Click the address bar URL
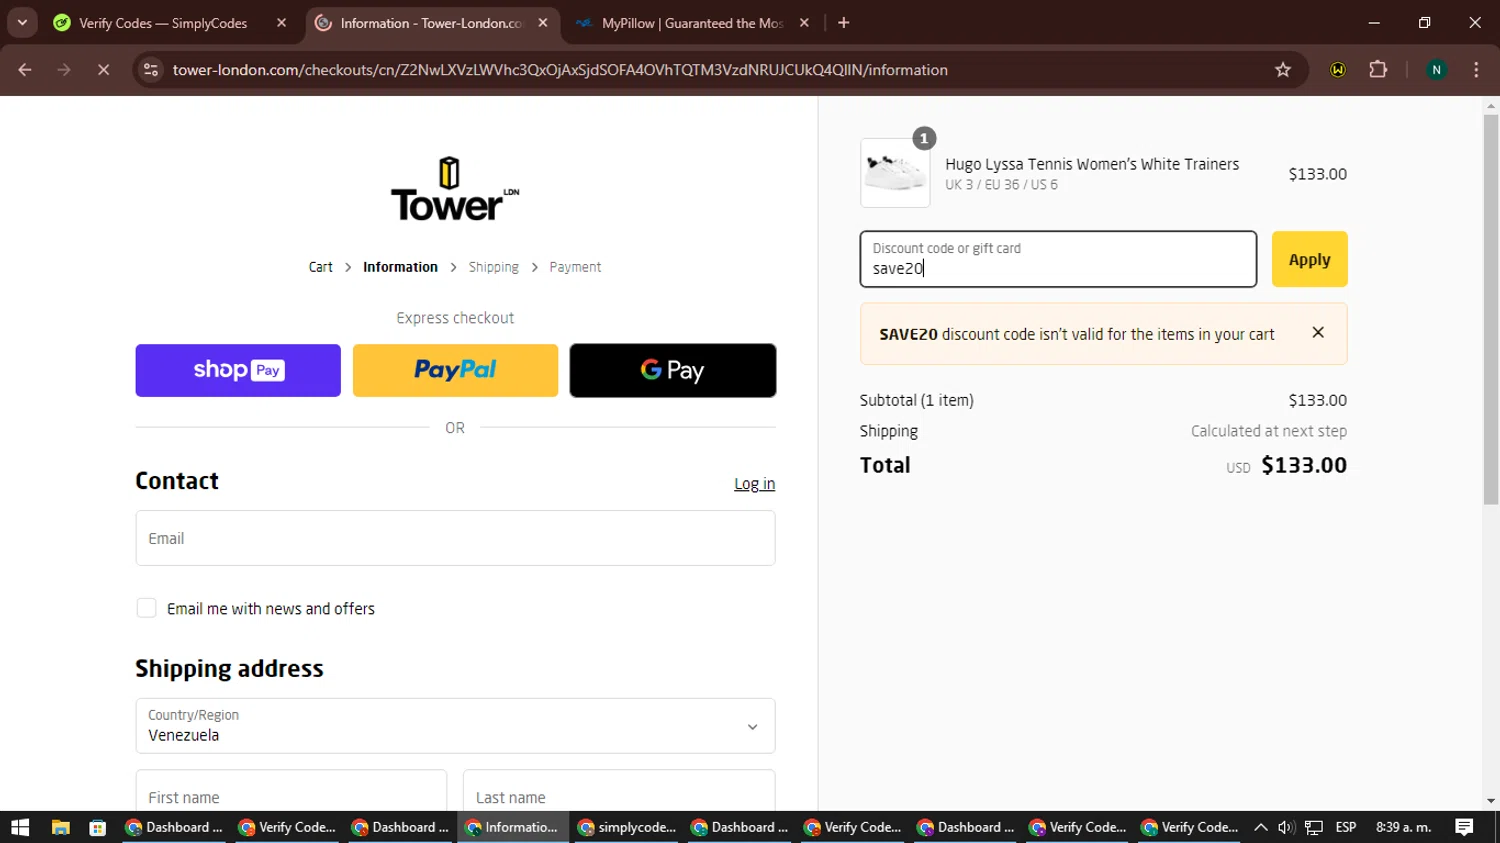The image size is (1500, 843). (x=560, y=70)
